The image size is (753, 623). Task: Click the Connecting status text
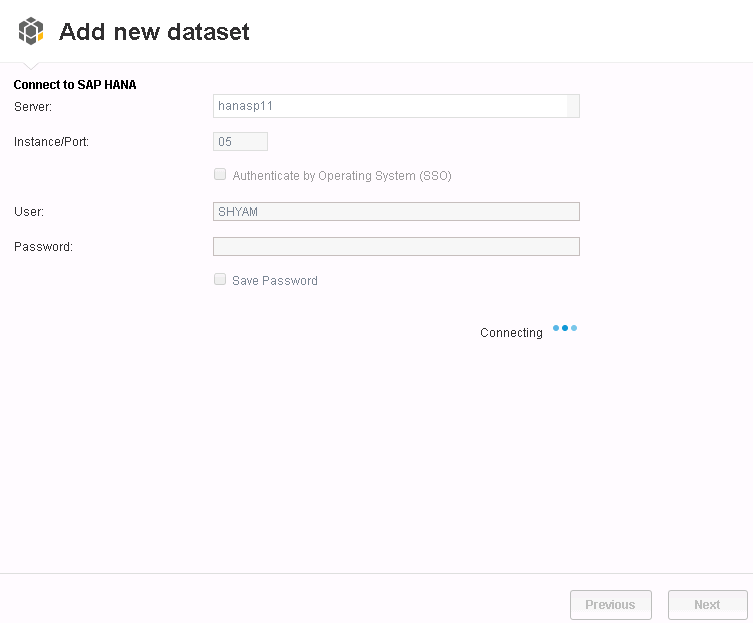tap(511, 332)
